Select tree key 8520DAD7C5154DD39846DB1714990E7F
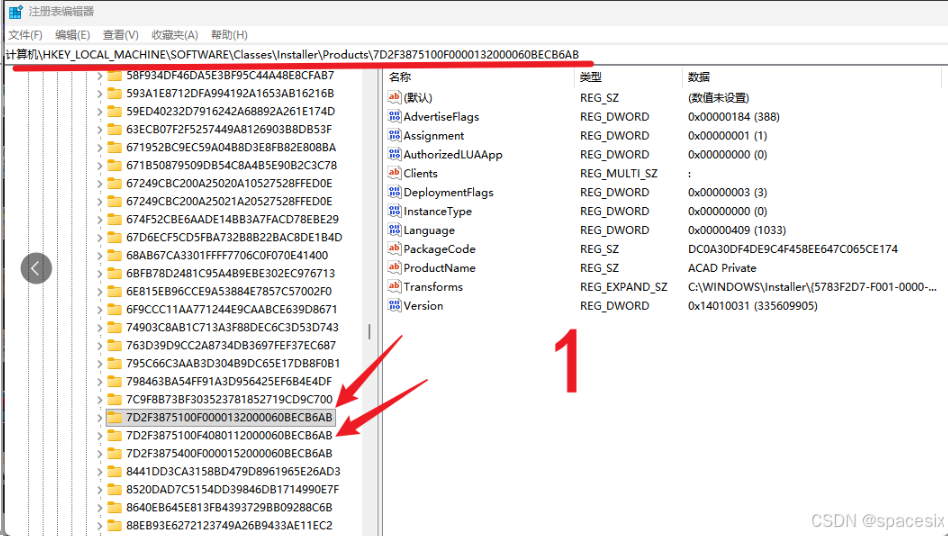This screenshot has height=536, width=948. (x=233, y=489)
